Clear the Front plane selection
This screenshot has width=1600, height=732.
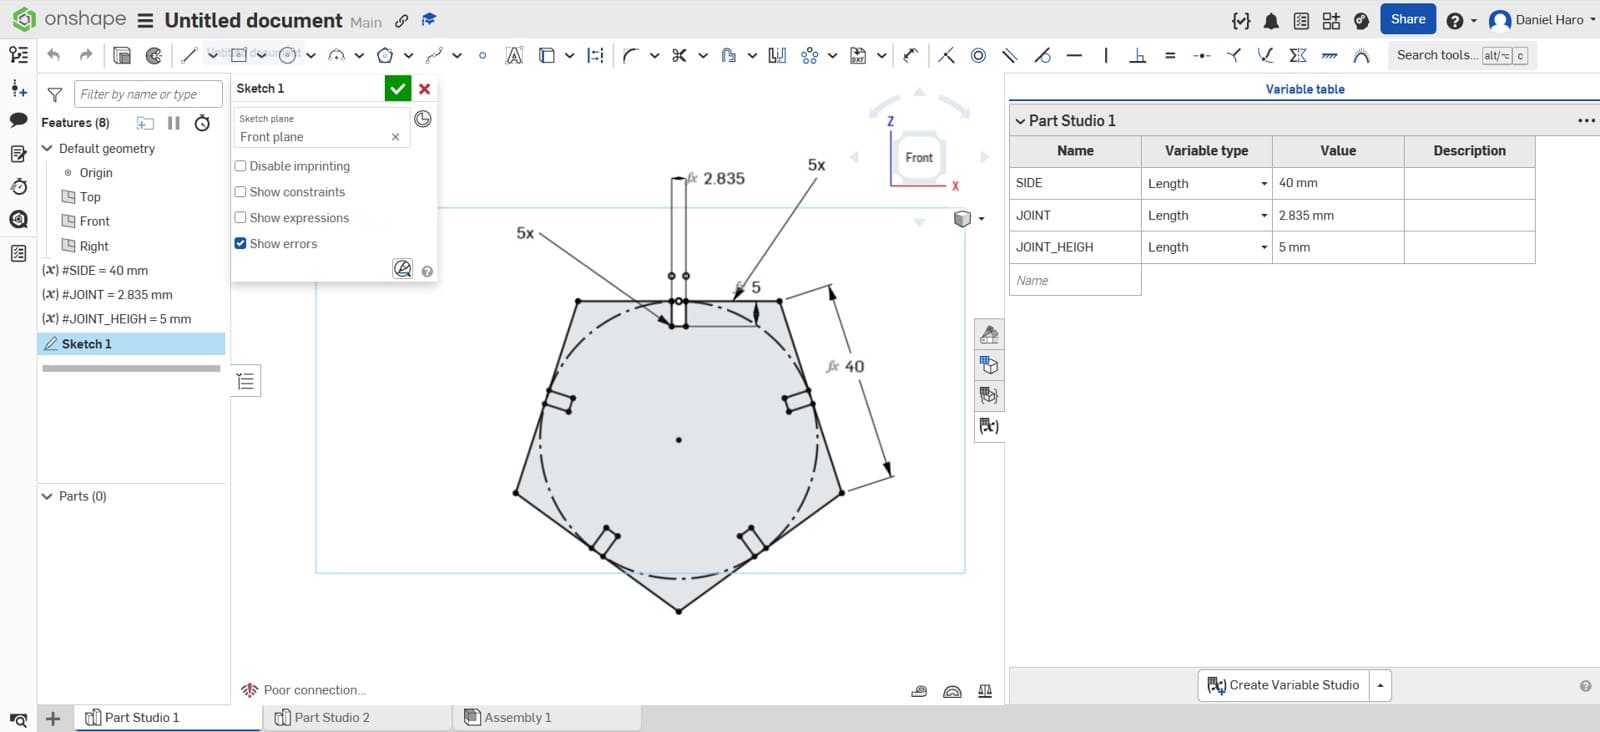click(395, 137)
